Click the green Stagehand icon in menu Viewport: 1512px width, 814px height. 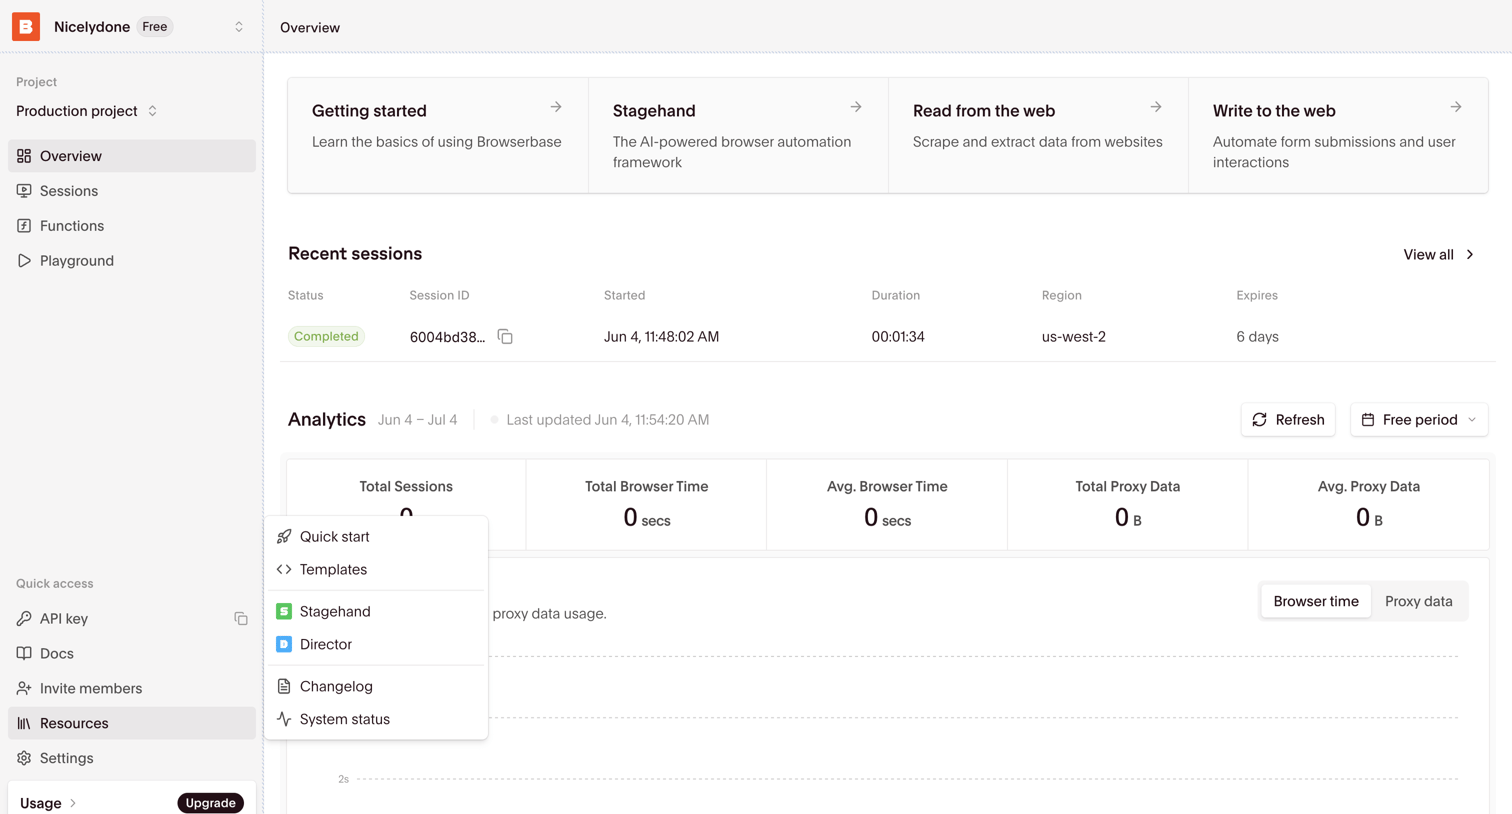point(284,612)
